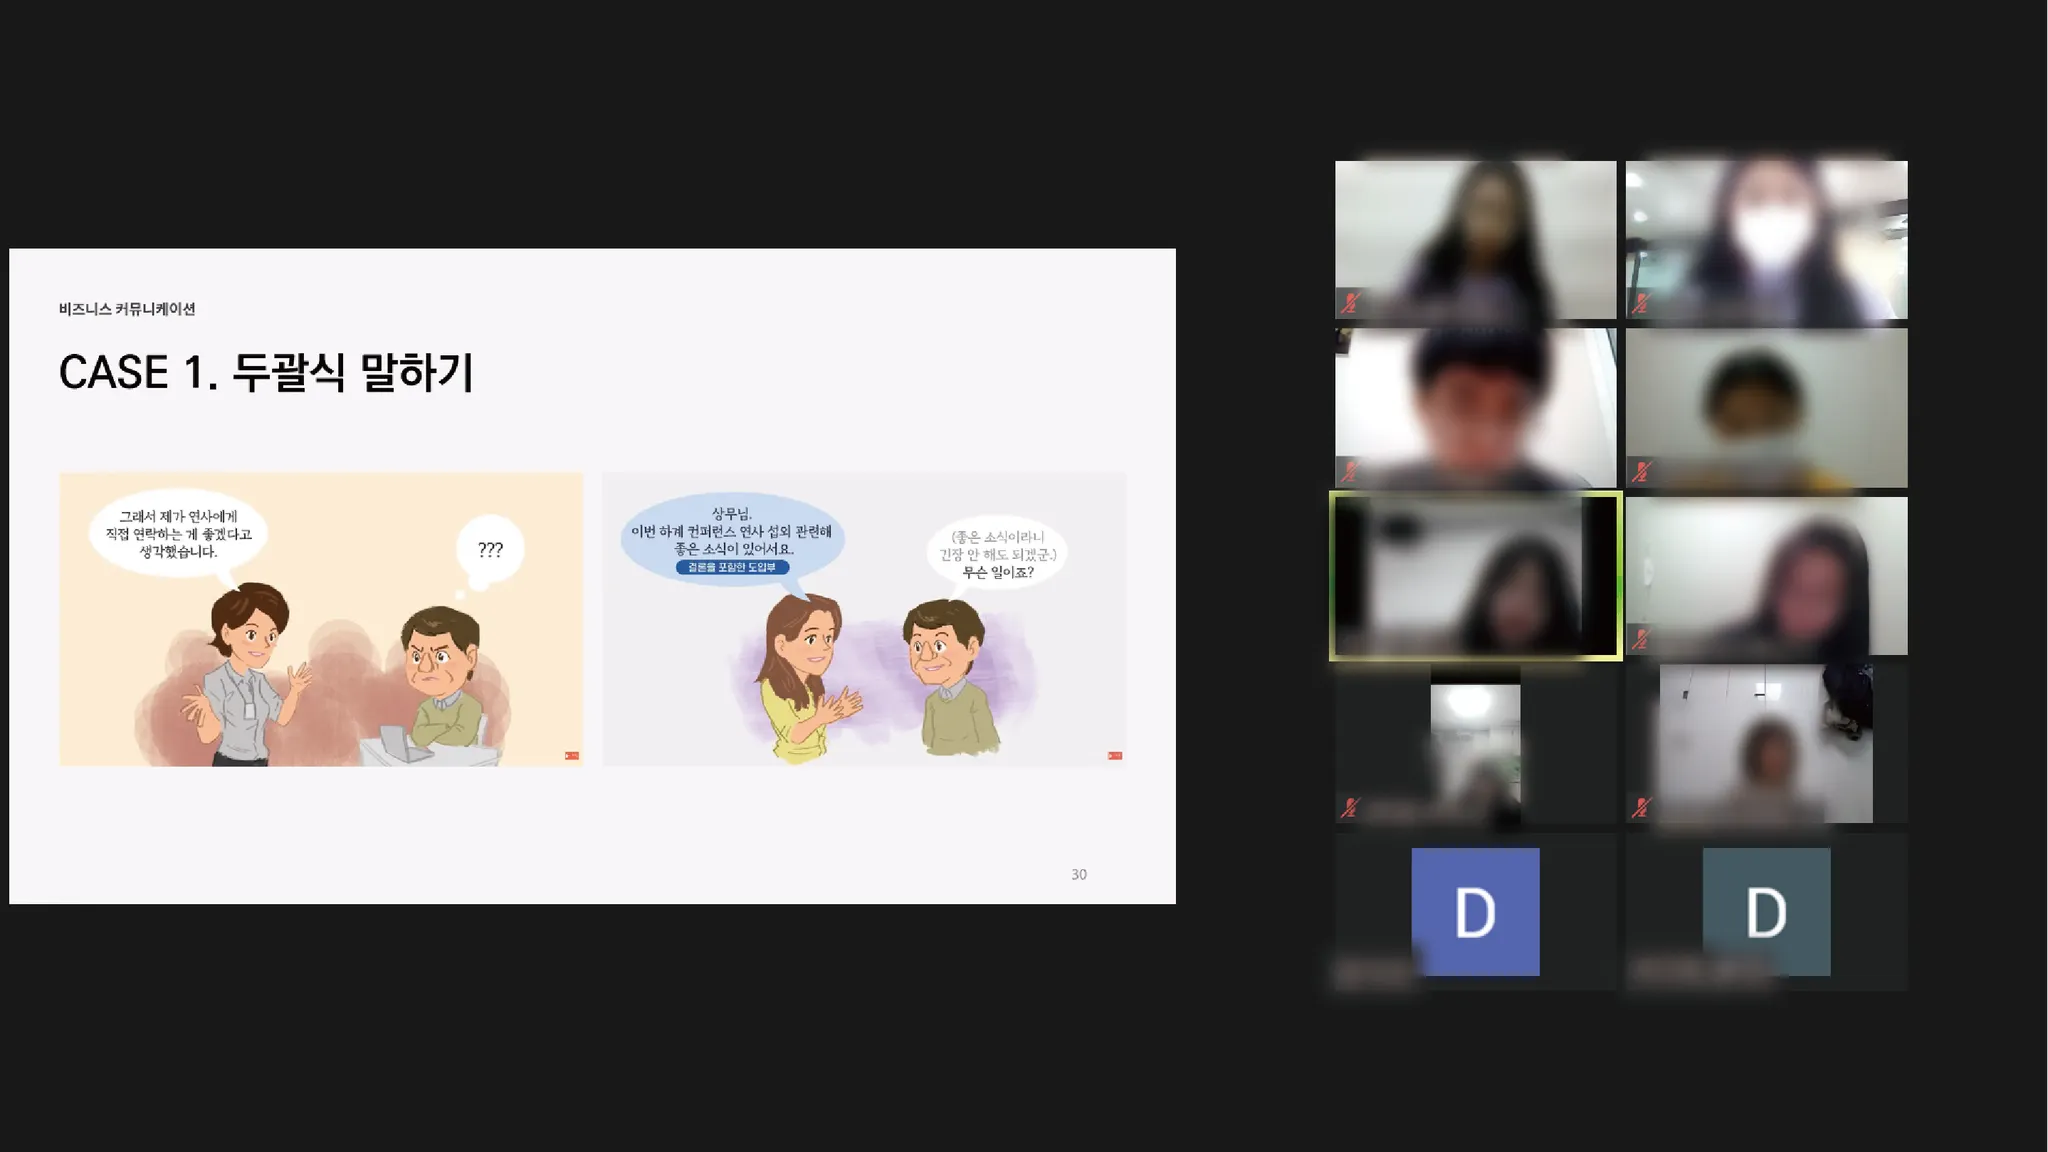Select the blue D avatar participant
2048x1152 pixels.
(x=1475, y=911)
